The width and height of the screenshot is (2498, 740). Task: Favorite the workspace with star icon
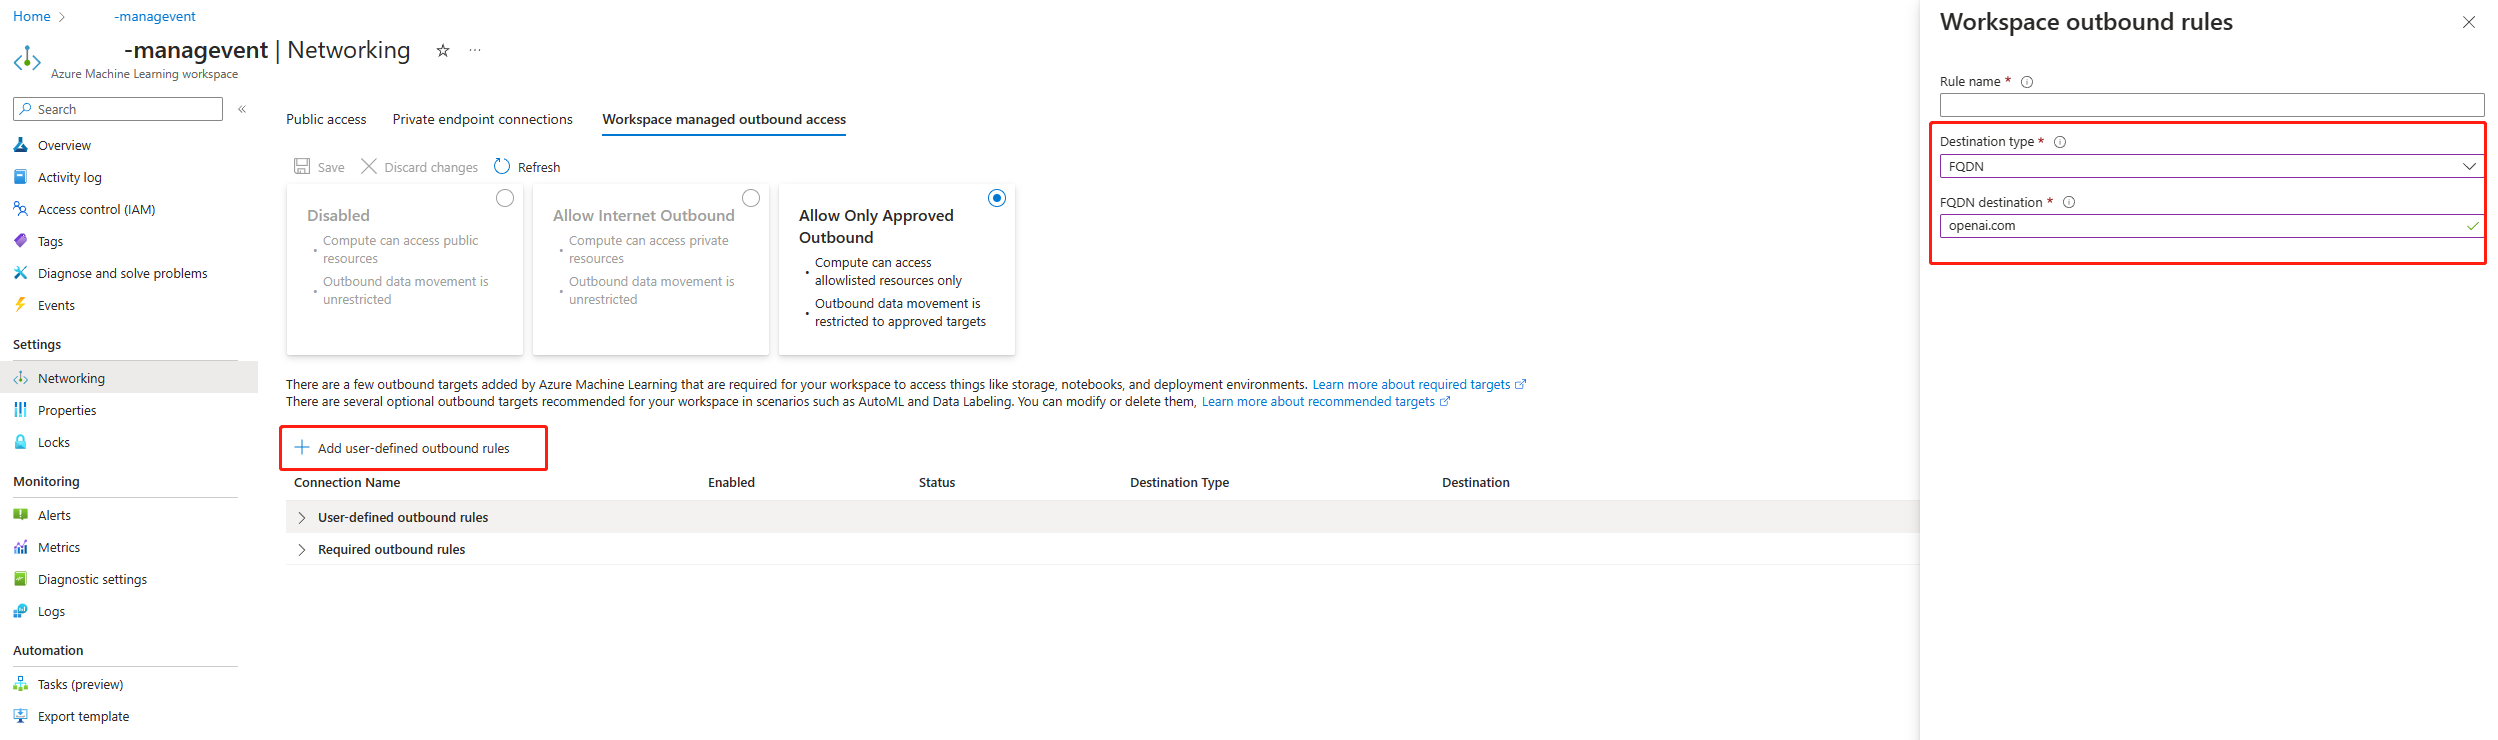[x=443, y=50]
